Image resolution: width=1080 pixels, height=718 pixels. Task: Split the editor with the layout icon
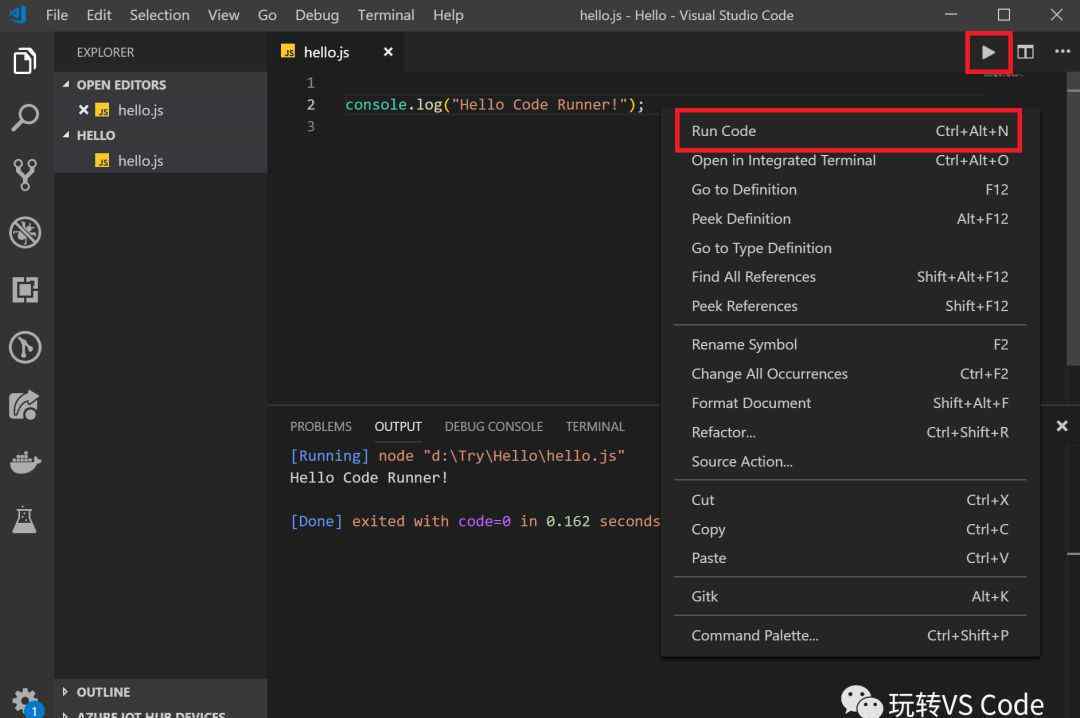(x=1025, y=52)
